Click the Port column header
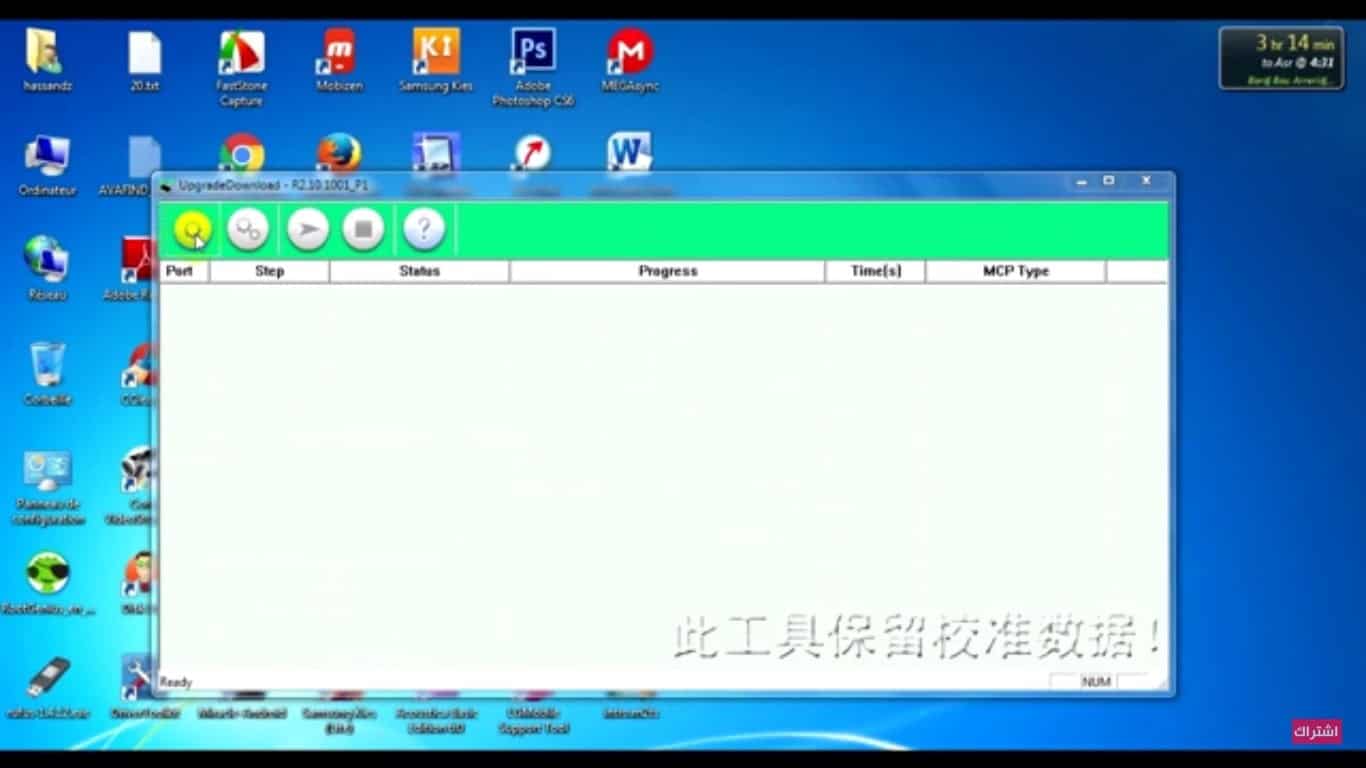Image resolution: width=1366 pixels, height=768 pixels. click(184, 271)
